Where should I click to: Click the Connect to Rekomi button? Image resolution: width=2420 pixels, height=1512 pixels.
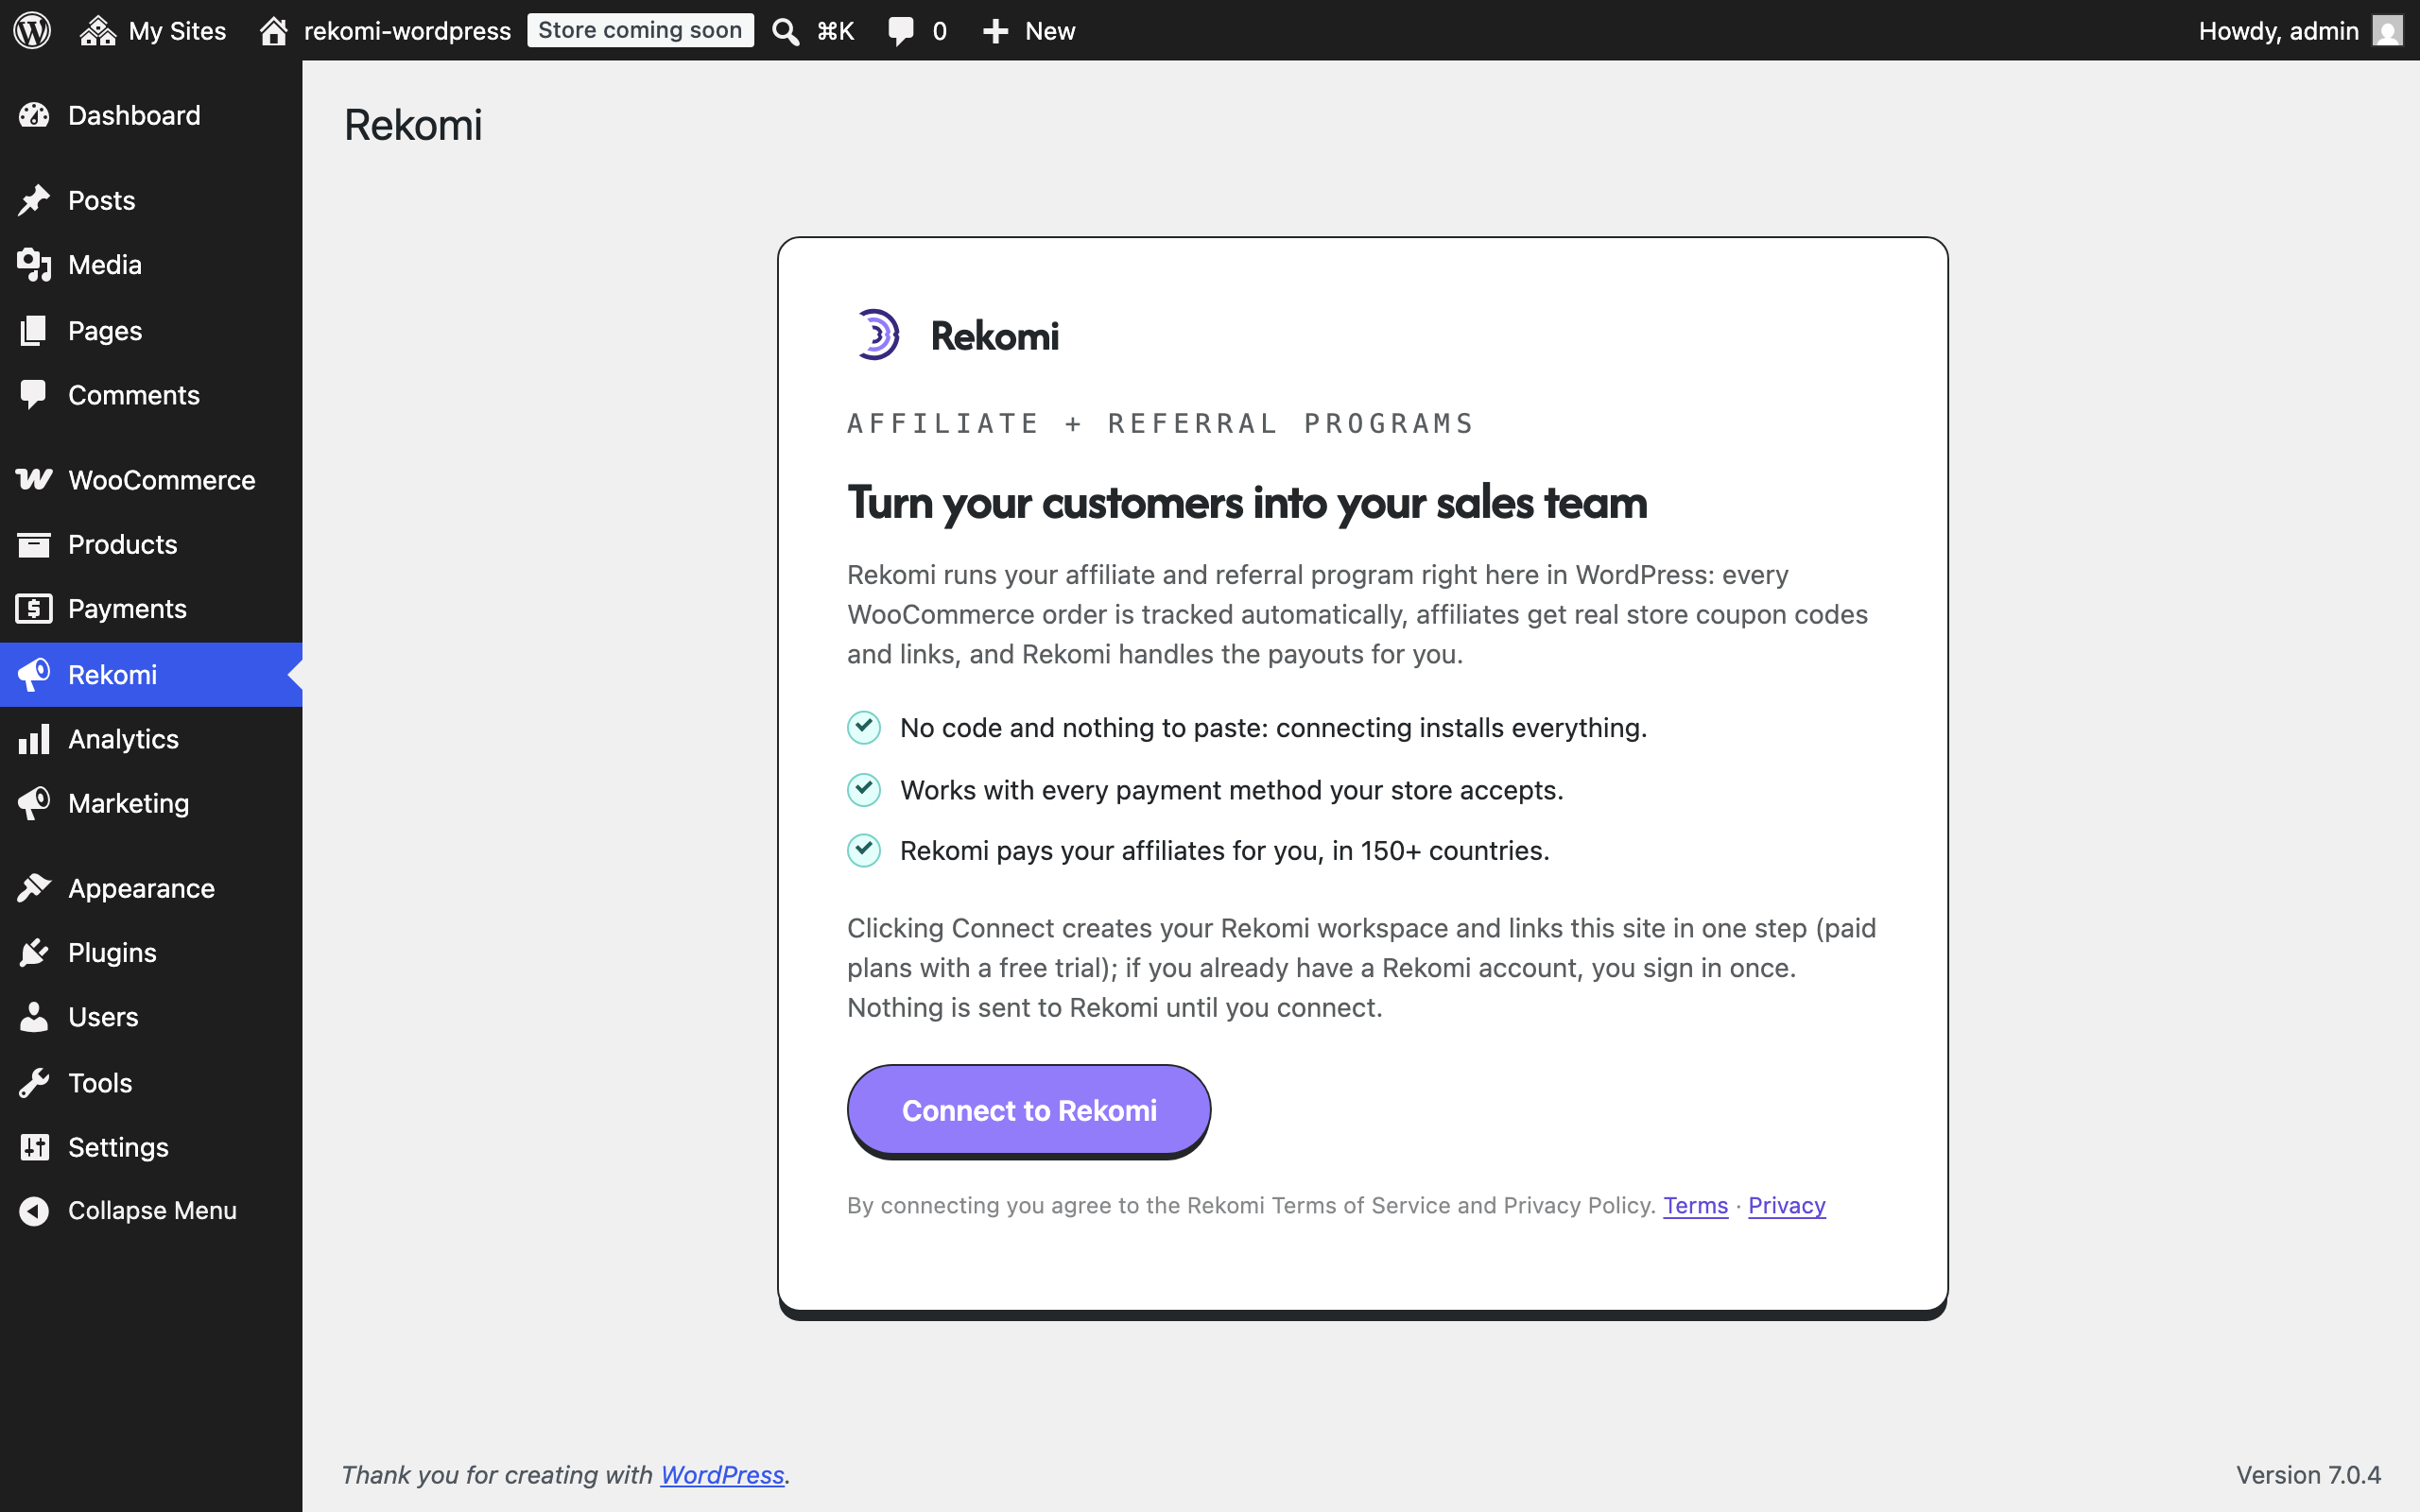[1029, 1110]
